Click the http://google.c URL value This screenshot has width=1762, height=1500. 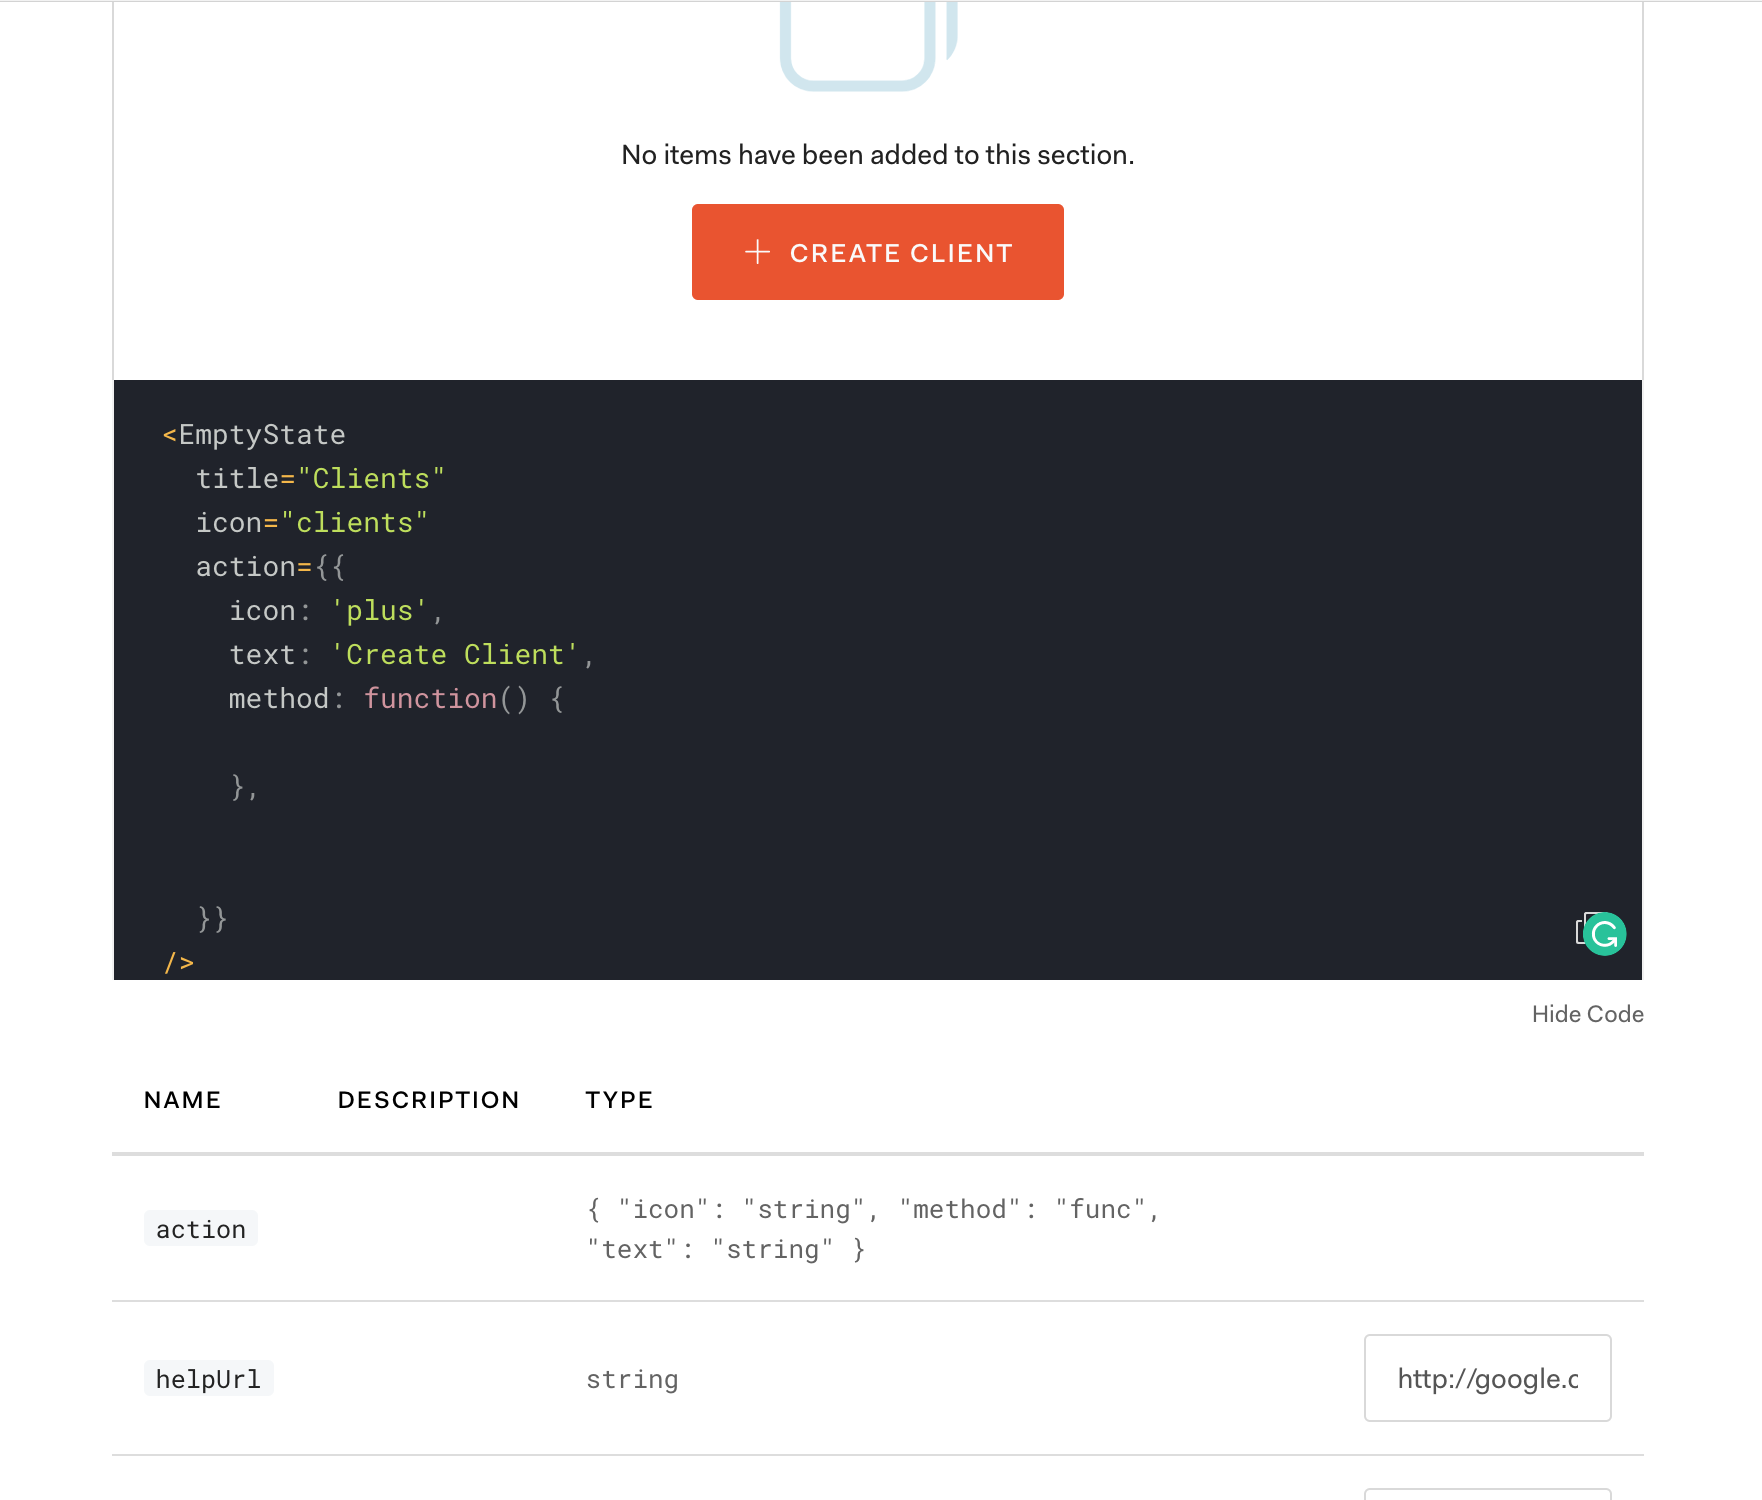point(1488,1378)
